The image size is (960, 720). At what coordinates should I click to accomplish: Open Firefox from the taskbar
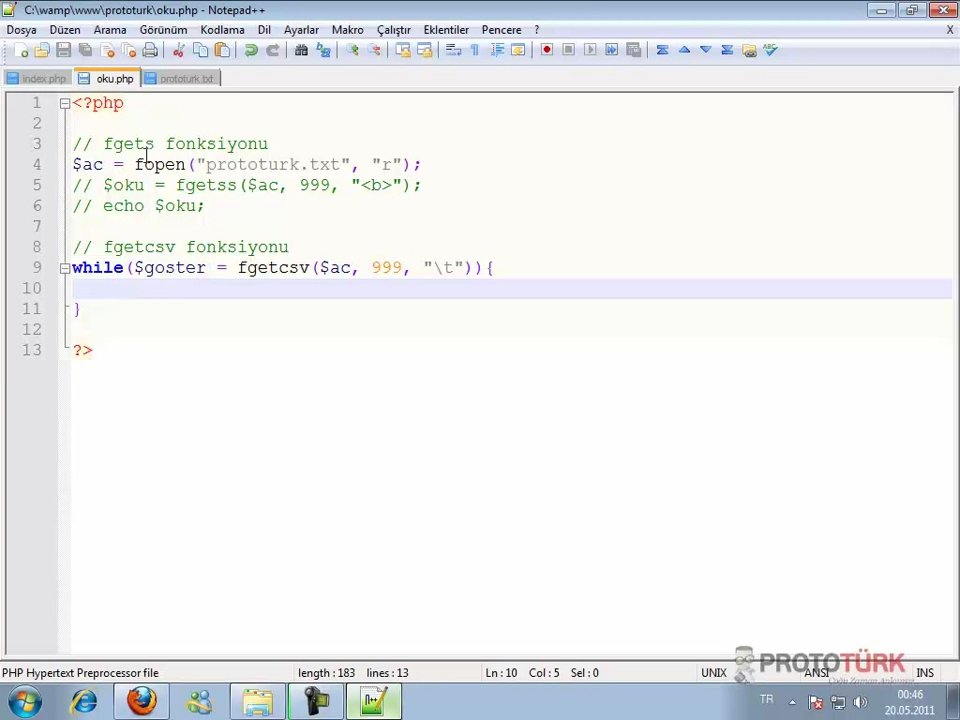pos(141,702)
